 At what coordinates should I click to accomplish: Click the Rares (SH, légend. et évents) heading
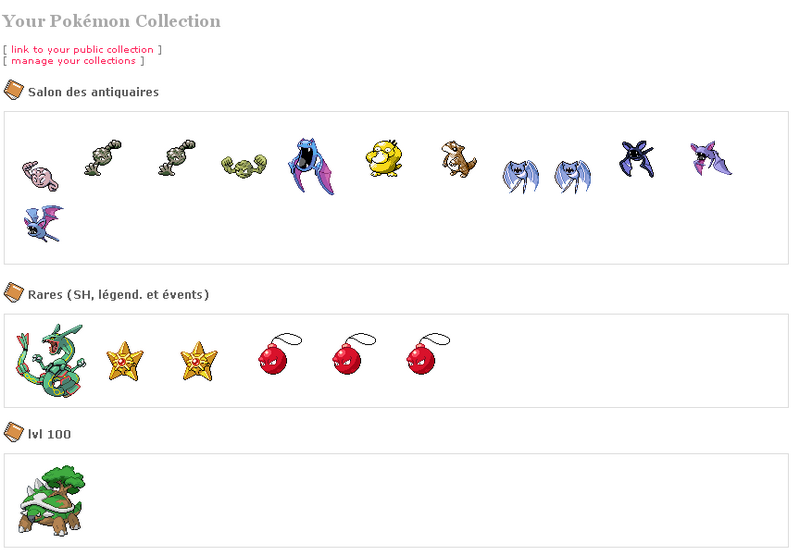[x=118, y=294]
